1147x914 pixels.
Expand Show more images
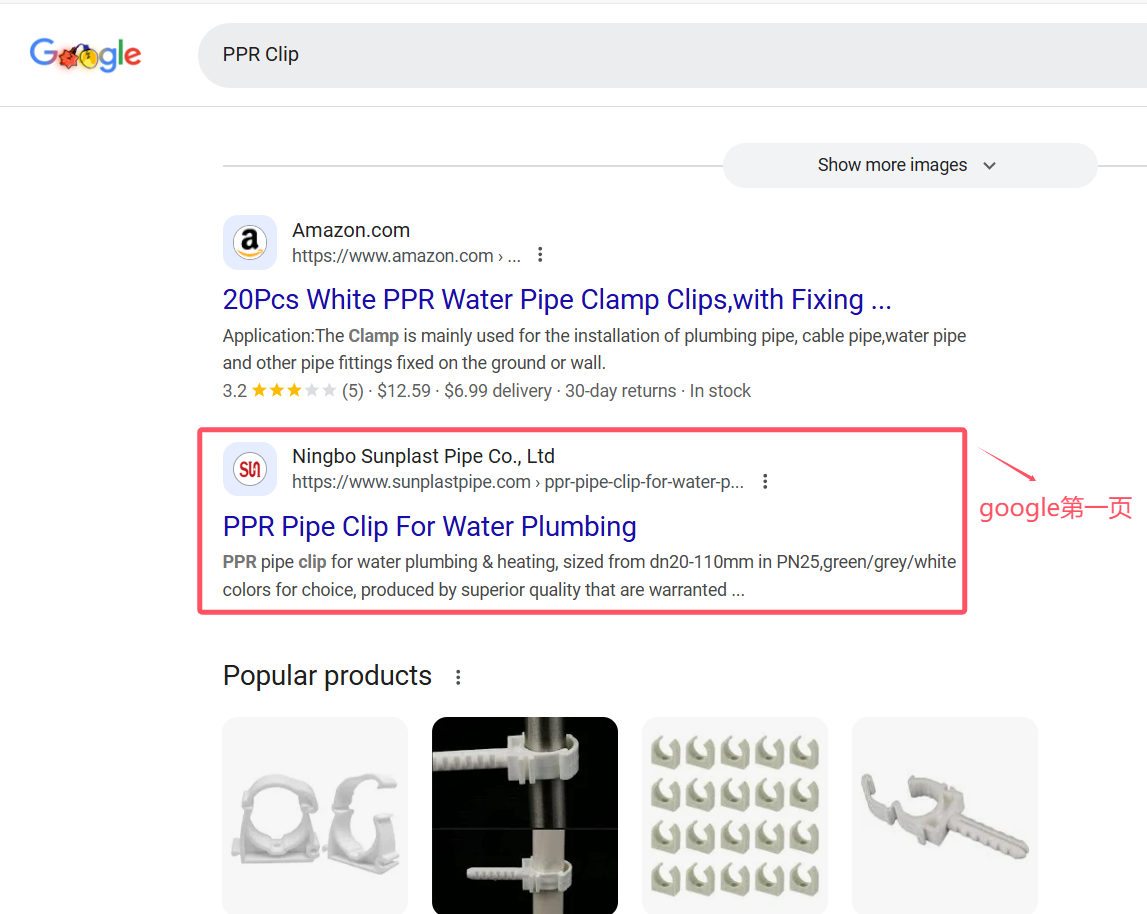click(x=910, y=165)
